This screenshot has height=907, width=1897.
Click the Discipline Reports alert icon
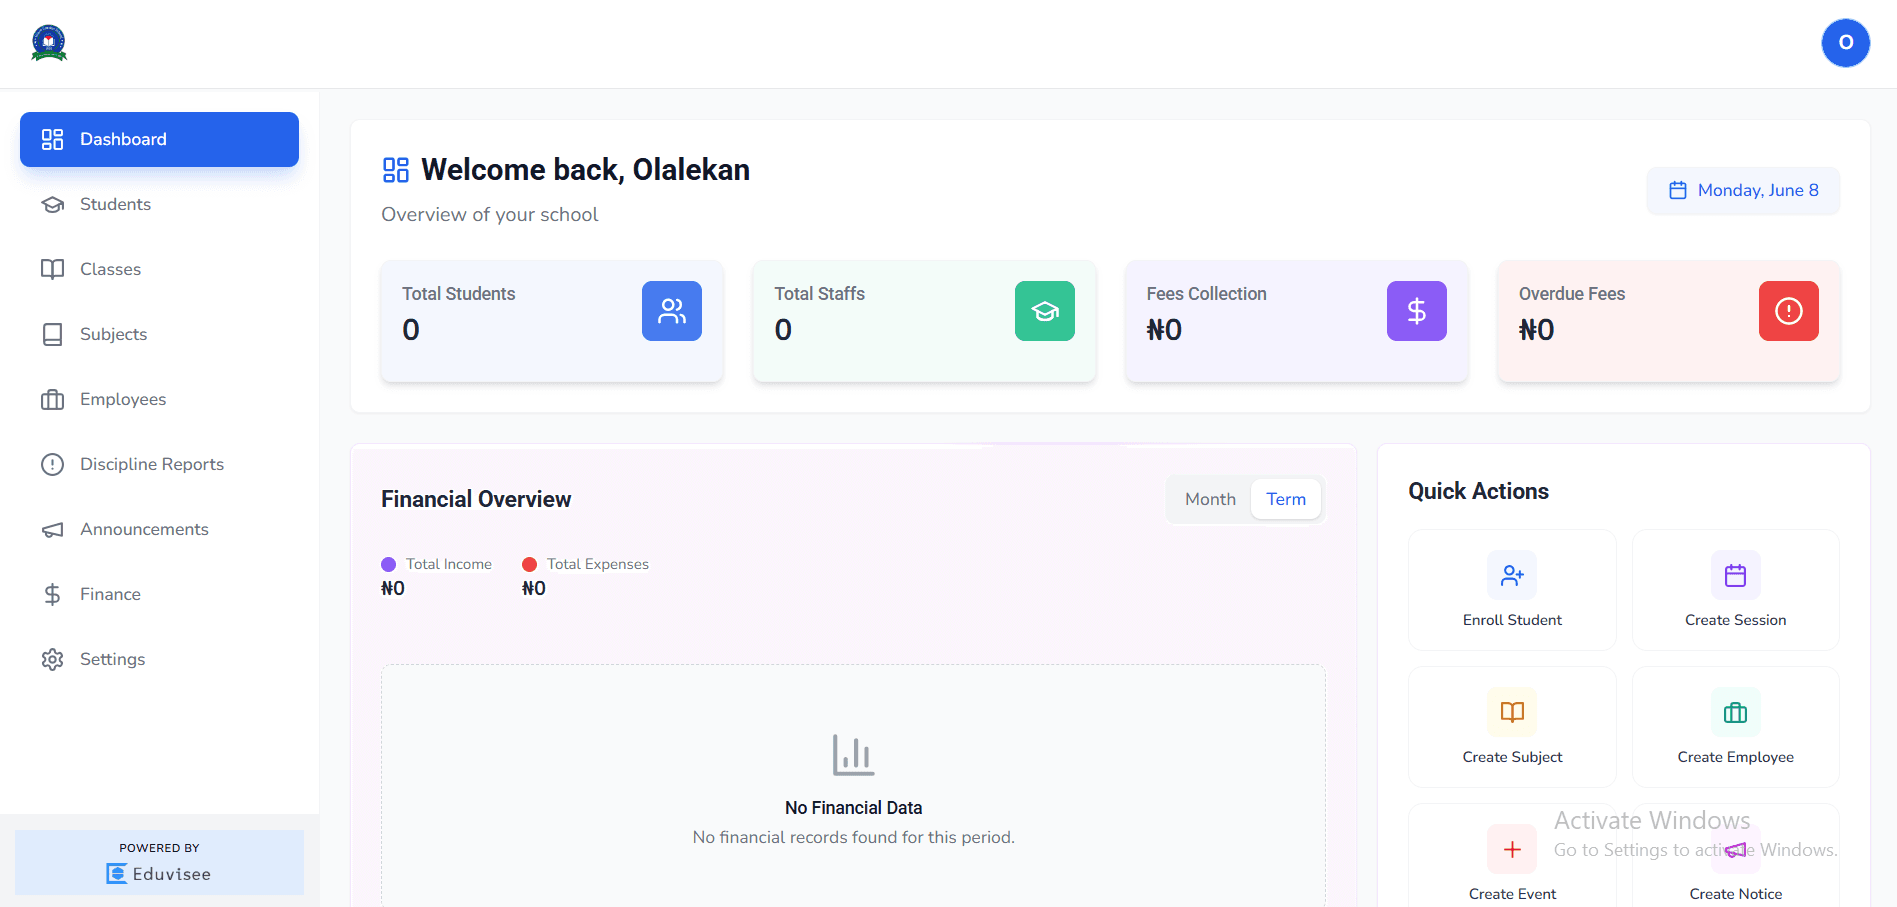coord(52,464)
